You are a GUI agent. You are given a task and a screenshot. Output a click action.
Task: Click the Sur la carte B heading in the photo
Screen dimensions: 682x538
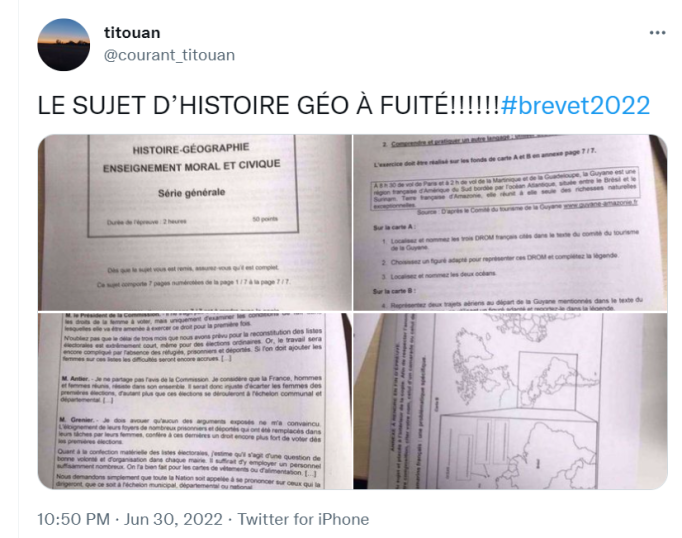[x=394, y=291]
